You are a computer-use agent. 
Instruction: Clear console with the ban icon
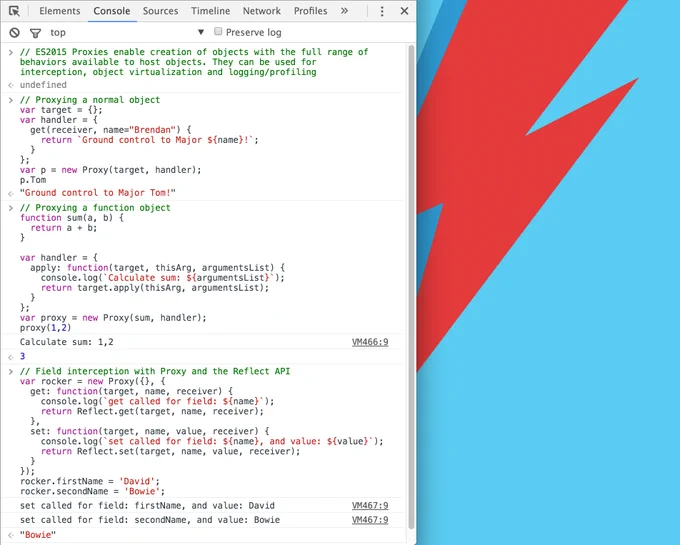pyautogui.click(x=15, y=33)
